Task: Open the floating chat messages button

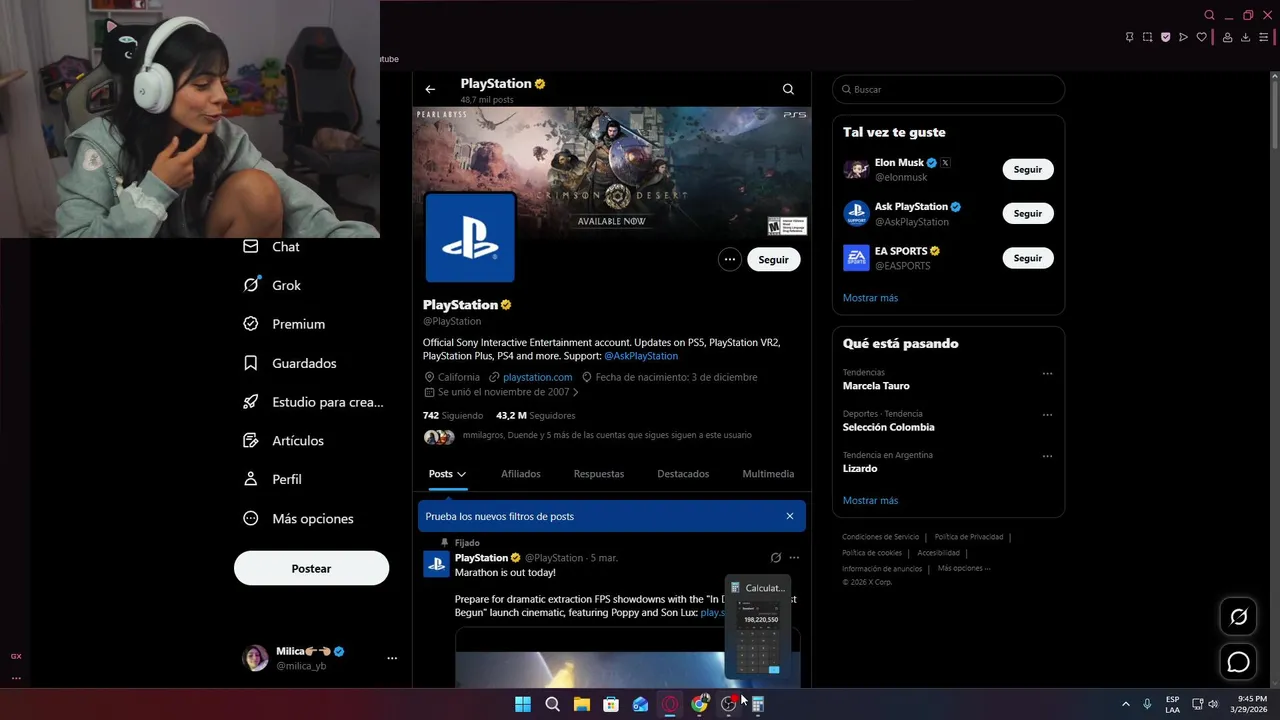Action: tap(1238, 662)
